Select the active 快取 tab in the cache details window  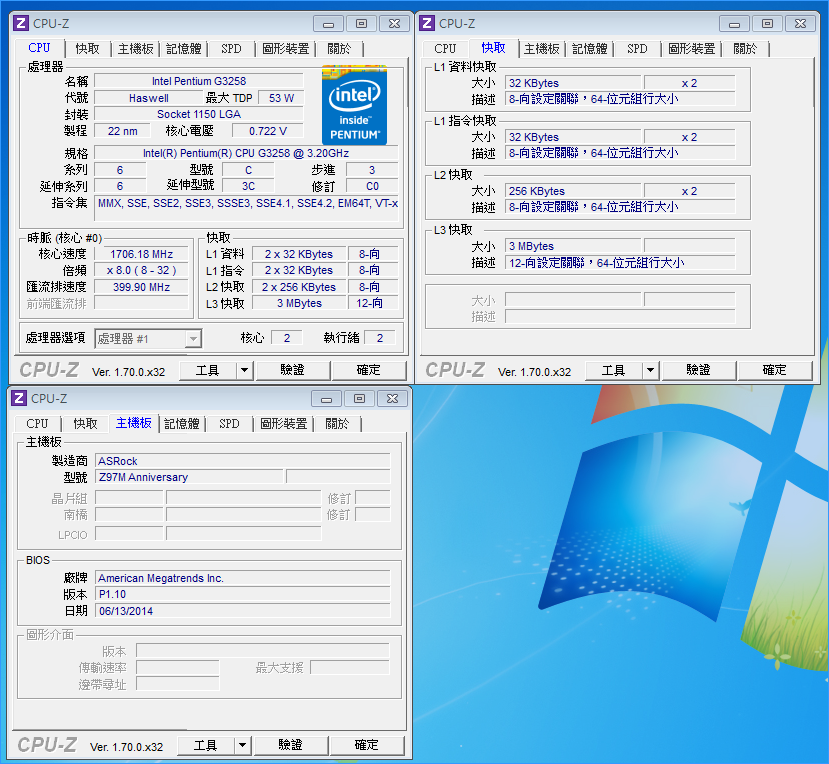pyautogui.click(x=493, y=48)
